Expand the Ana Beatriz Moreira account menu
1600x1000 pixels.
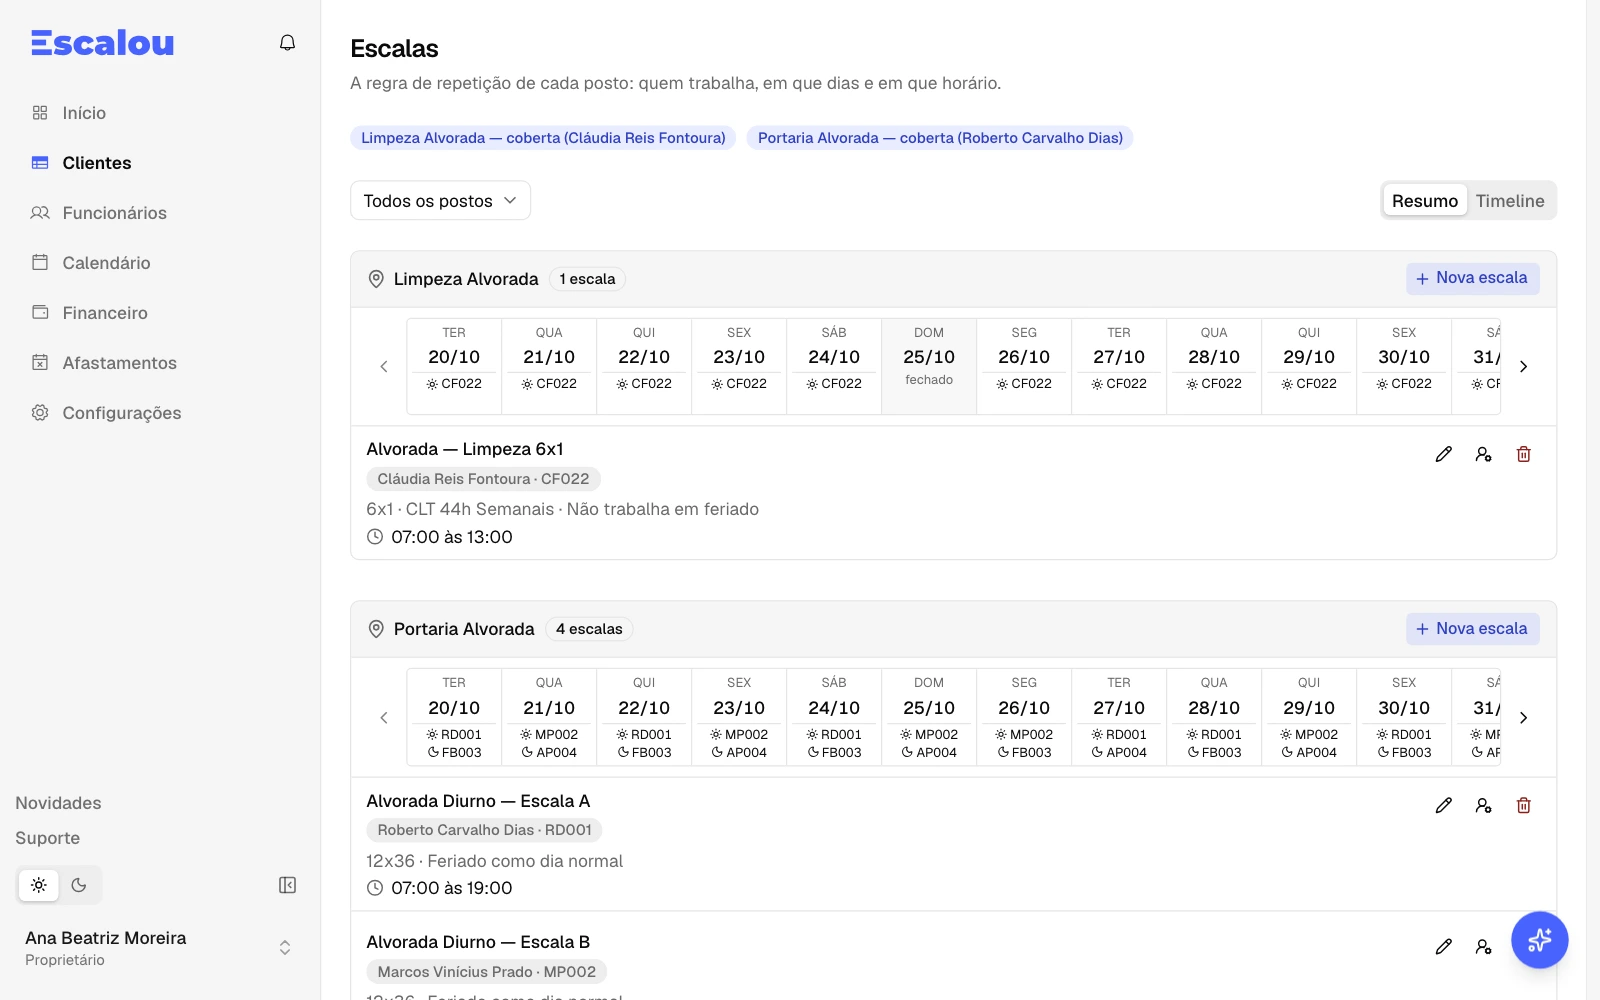pos(160,948)
